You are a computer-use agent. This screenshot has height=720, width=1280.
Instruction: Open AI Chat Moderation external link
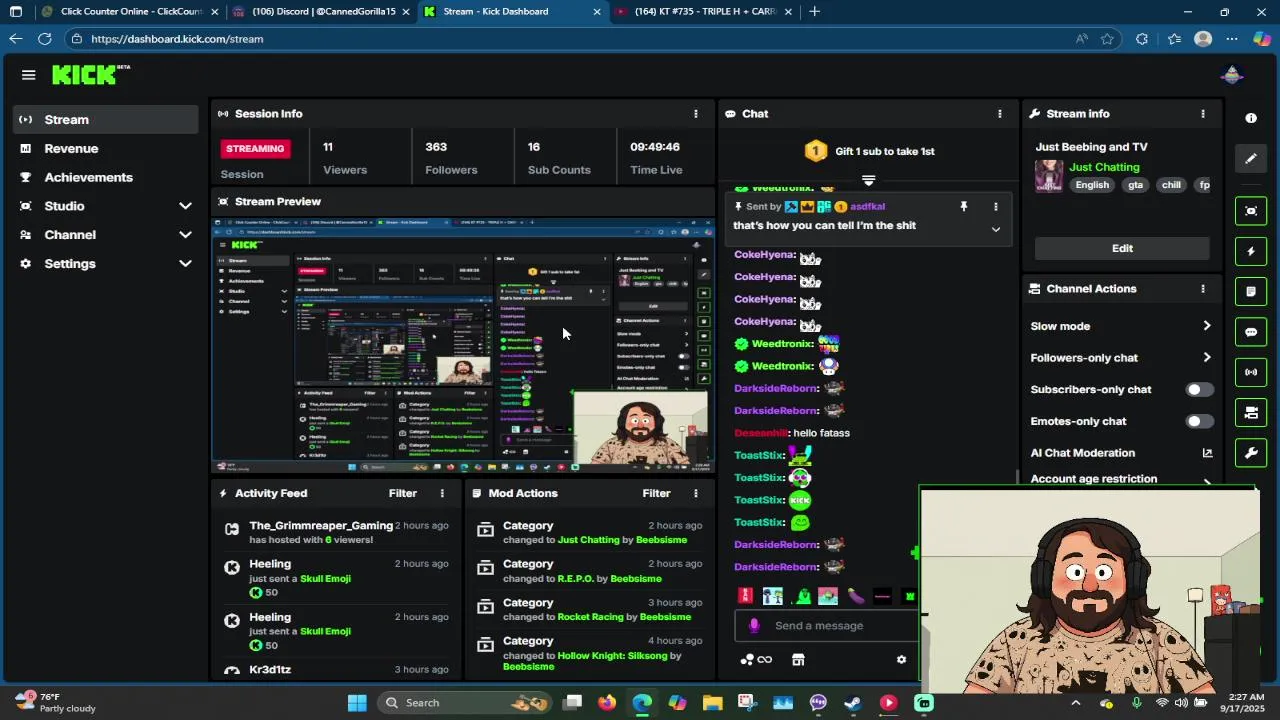[1207, 453]
